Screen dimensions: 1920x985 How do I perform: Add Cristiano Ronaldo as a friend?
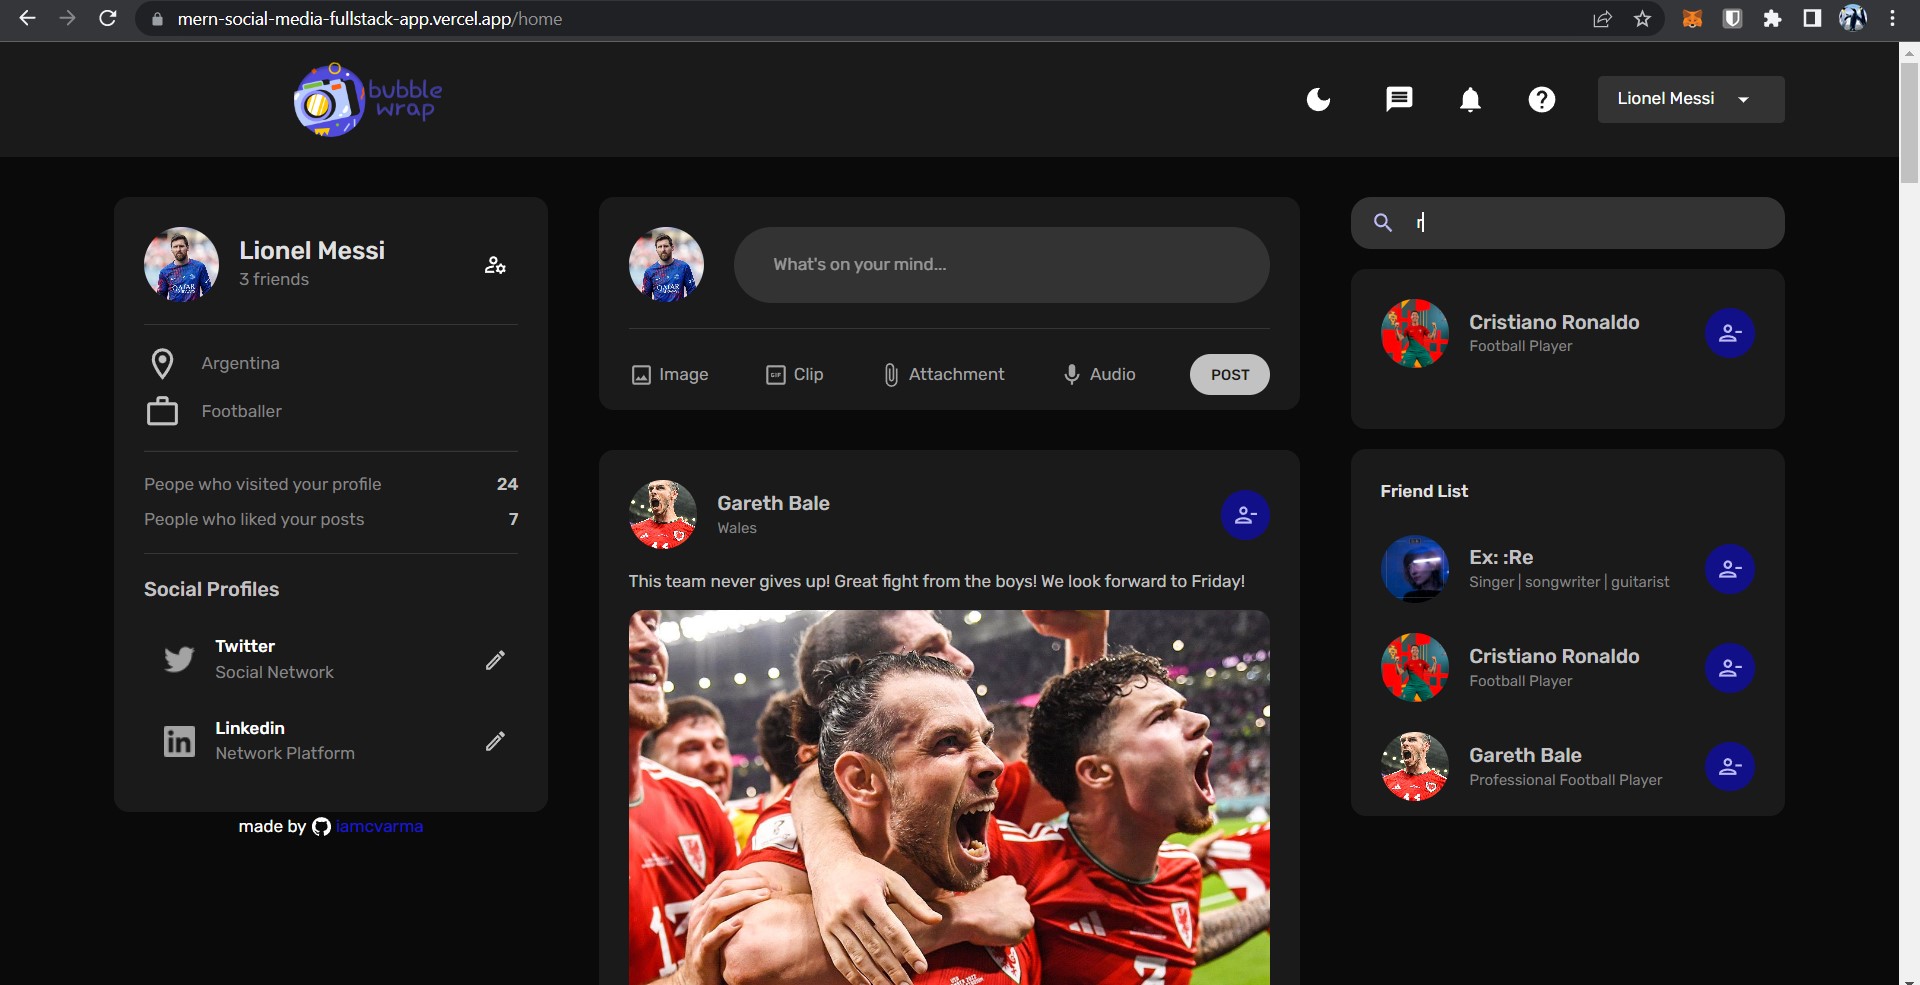pyautogui.click(x=1730, y=333)
